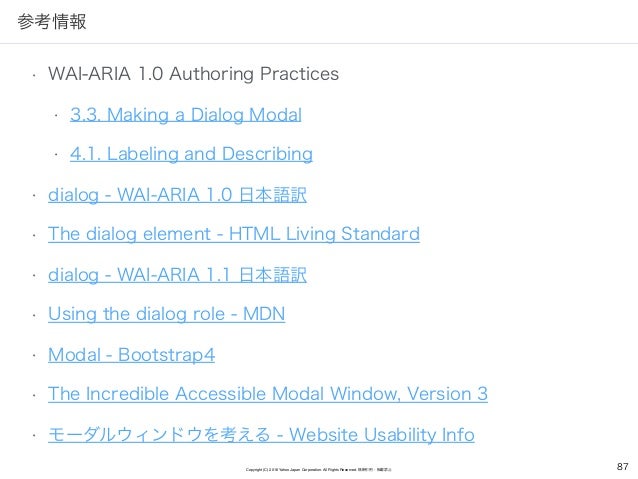The height and width of the screenshot is (479, 638).
Task: Open the Modal - Bootstrap4 link
Action: tap(131, 355)
